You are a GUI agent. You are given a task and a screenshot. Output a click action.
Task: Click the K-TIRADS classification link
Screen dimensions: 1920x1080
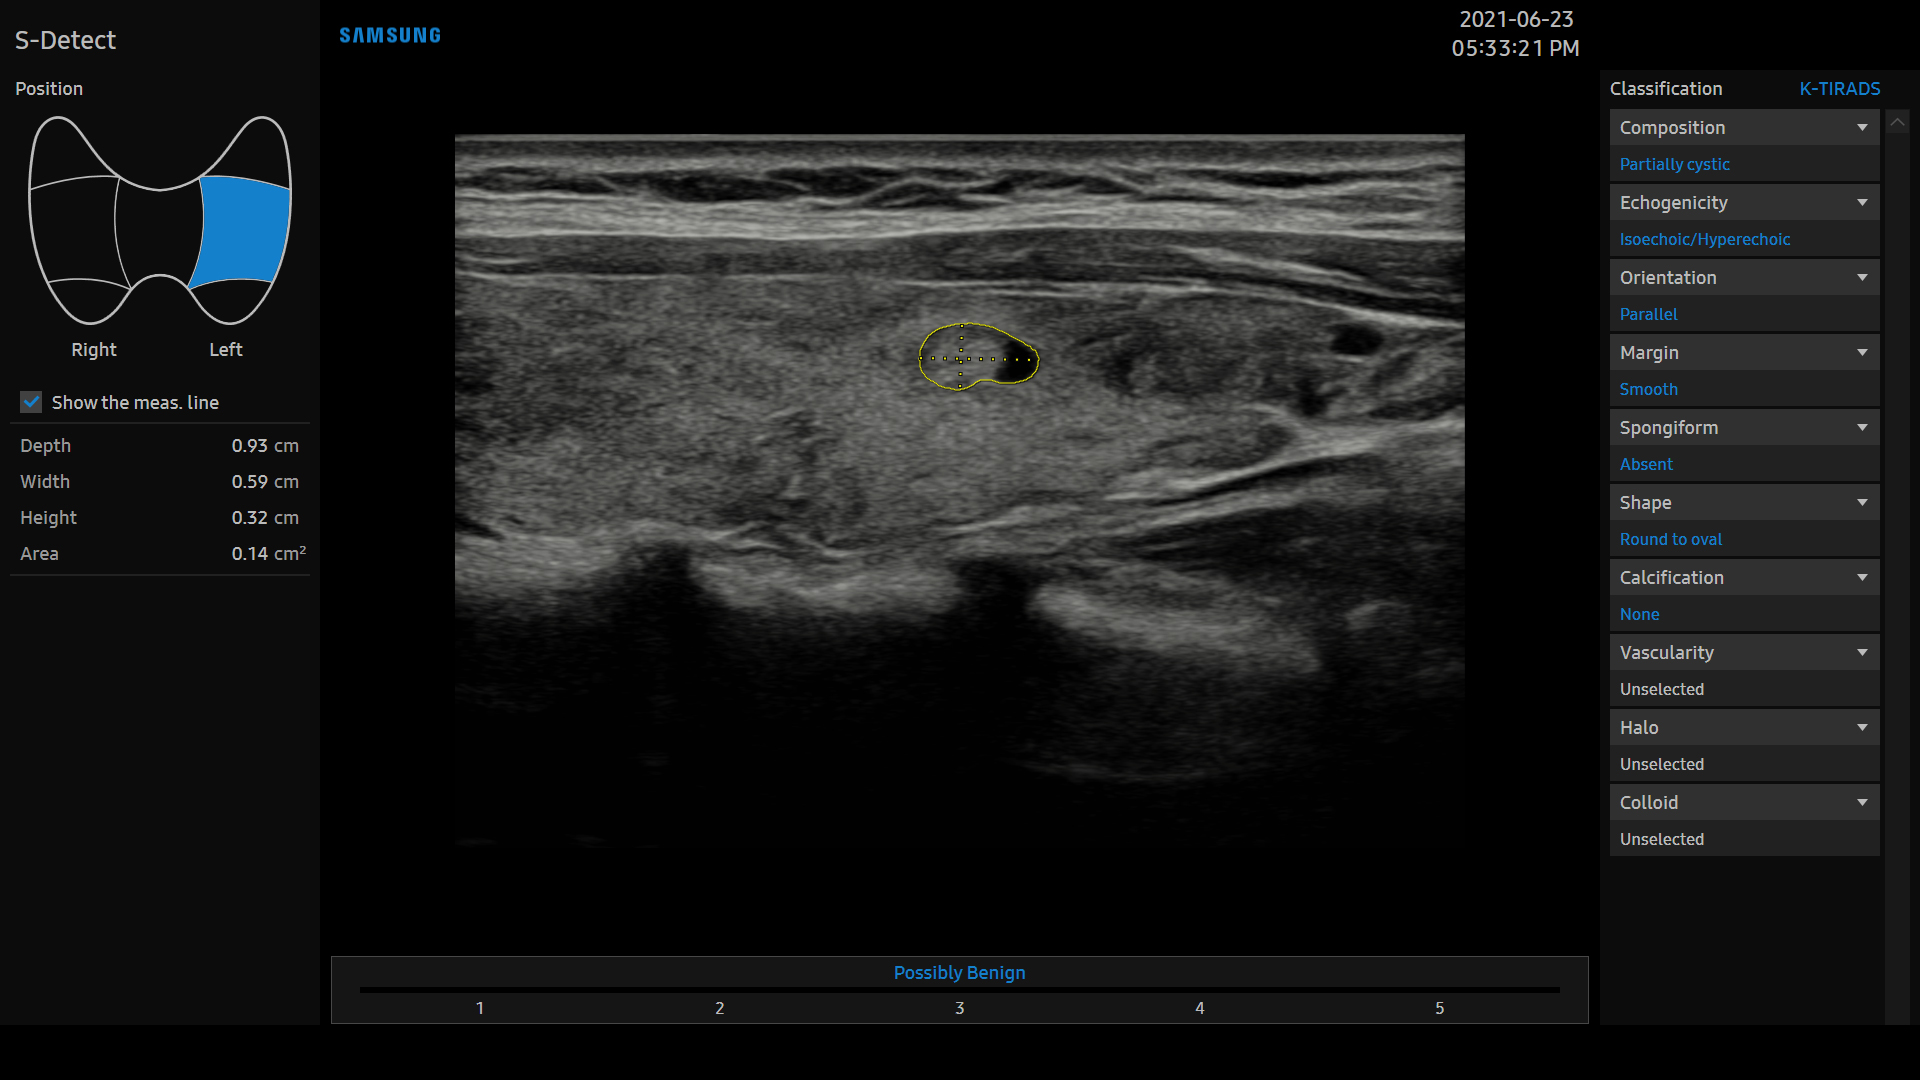1839,89
